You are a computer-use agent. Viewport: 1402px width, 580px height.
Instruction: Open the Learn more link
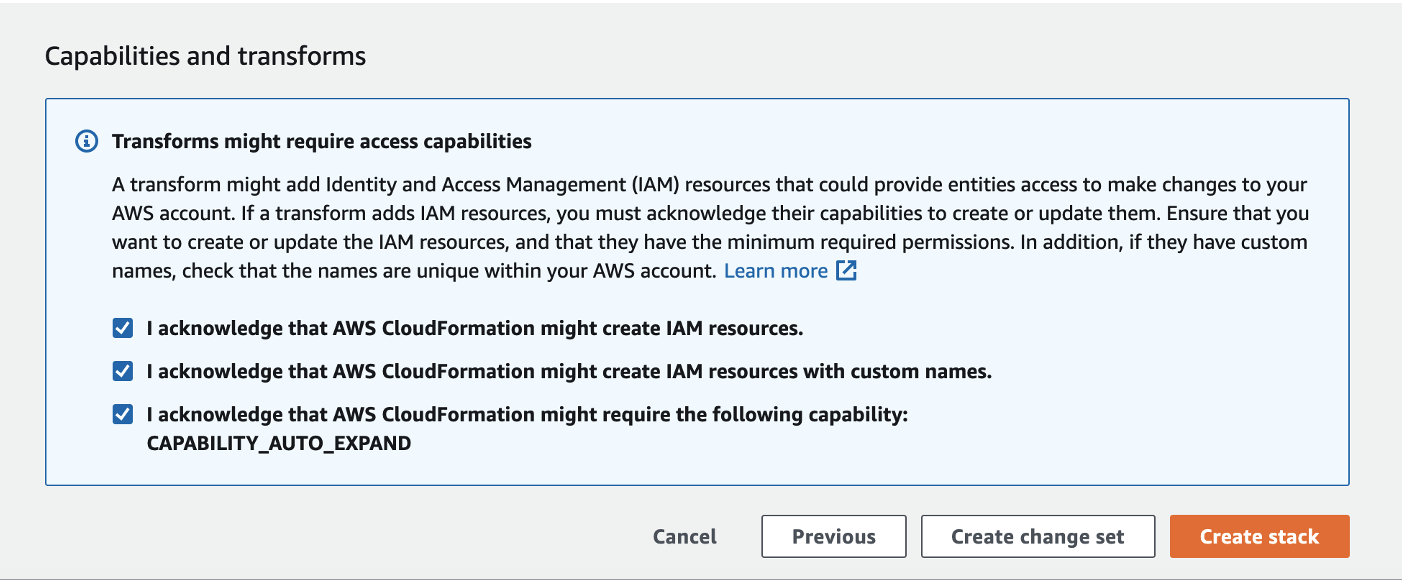[x=775, y=271]
